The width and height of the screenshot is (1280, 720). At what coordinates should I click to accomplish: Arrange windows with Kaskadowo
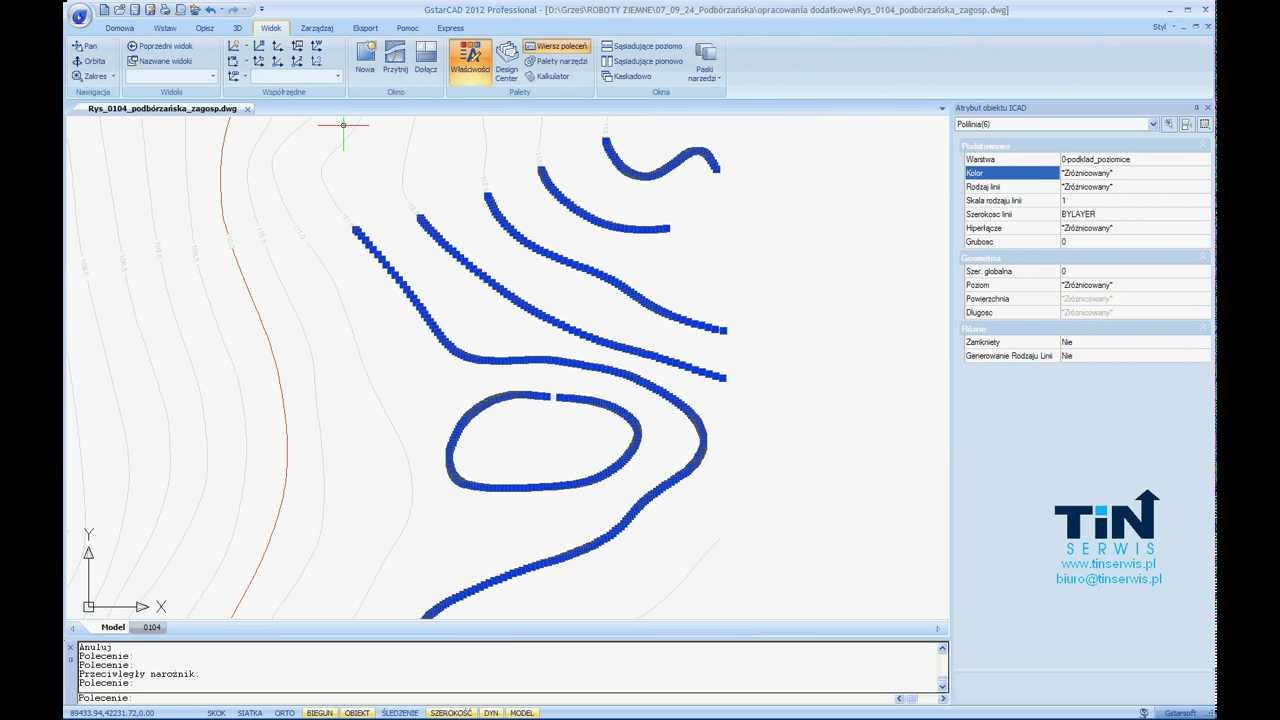tap(626, 76)
